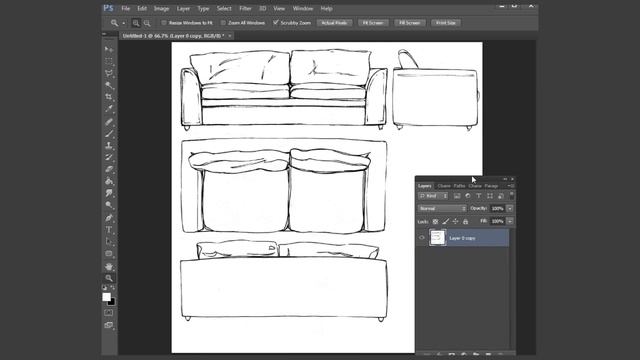This screenshot has width=640, height=360.
Task: Select the Layer 0 copy thumbnail
Action: pyautogui.click(x=438, y=238)
